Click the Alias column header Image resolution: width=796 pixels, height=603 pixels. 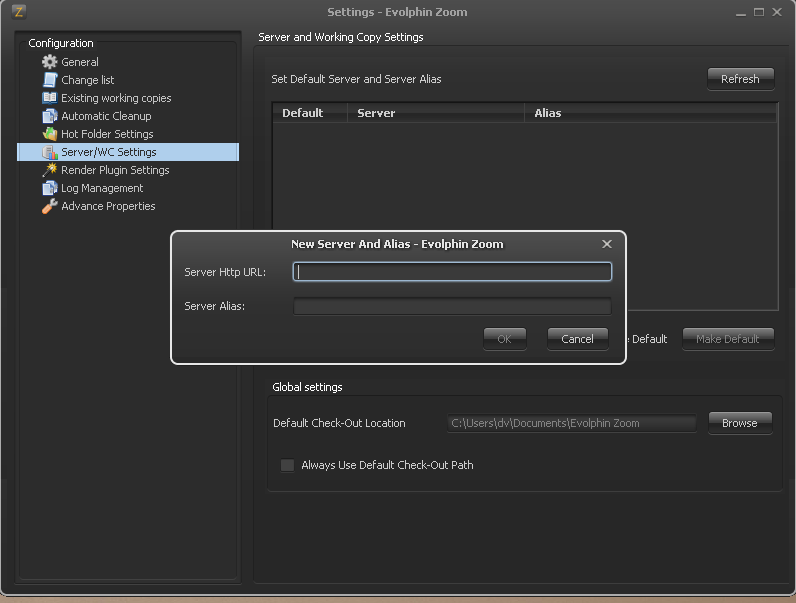(x=650, y=113)
